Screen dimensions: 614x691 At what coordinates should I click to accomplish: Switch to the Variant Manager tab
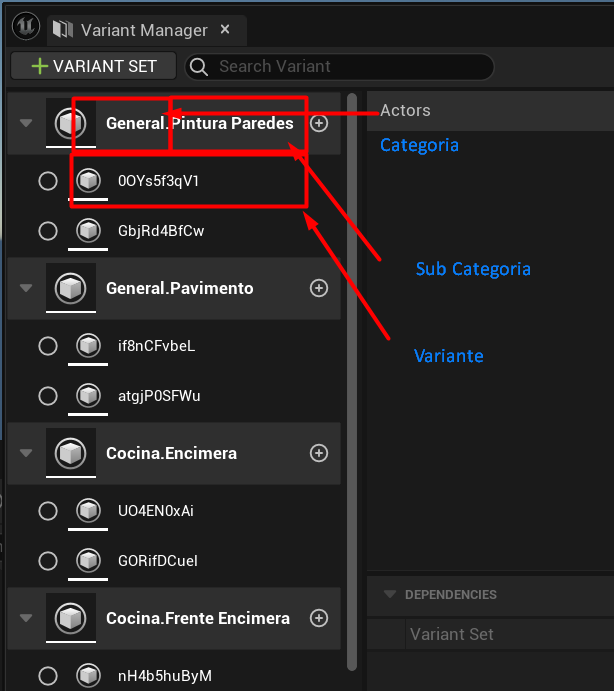click(142, 30)
